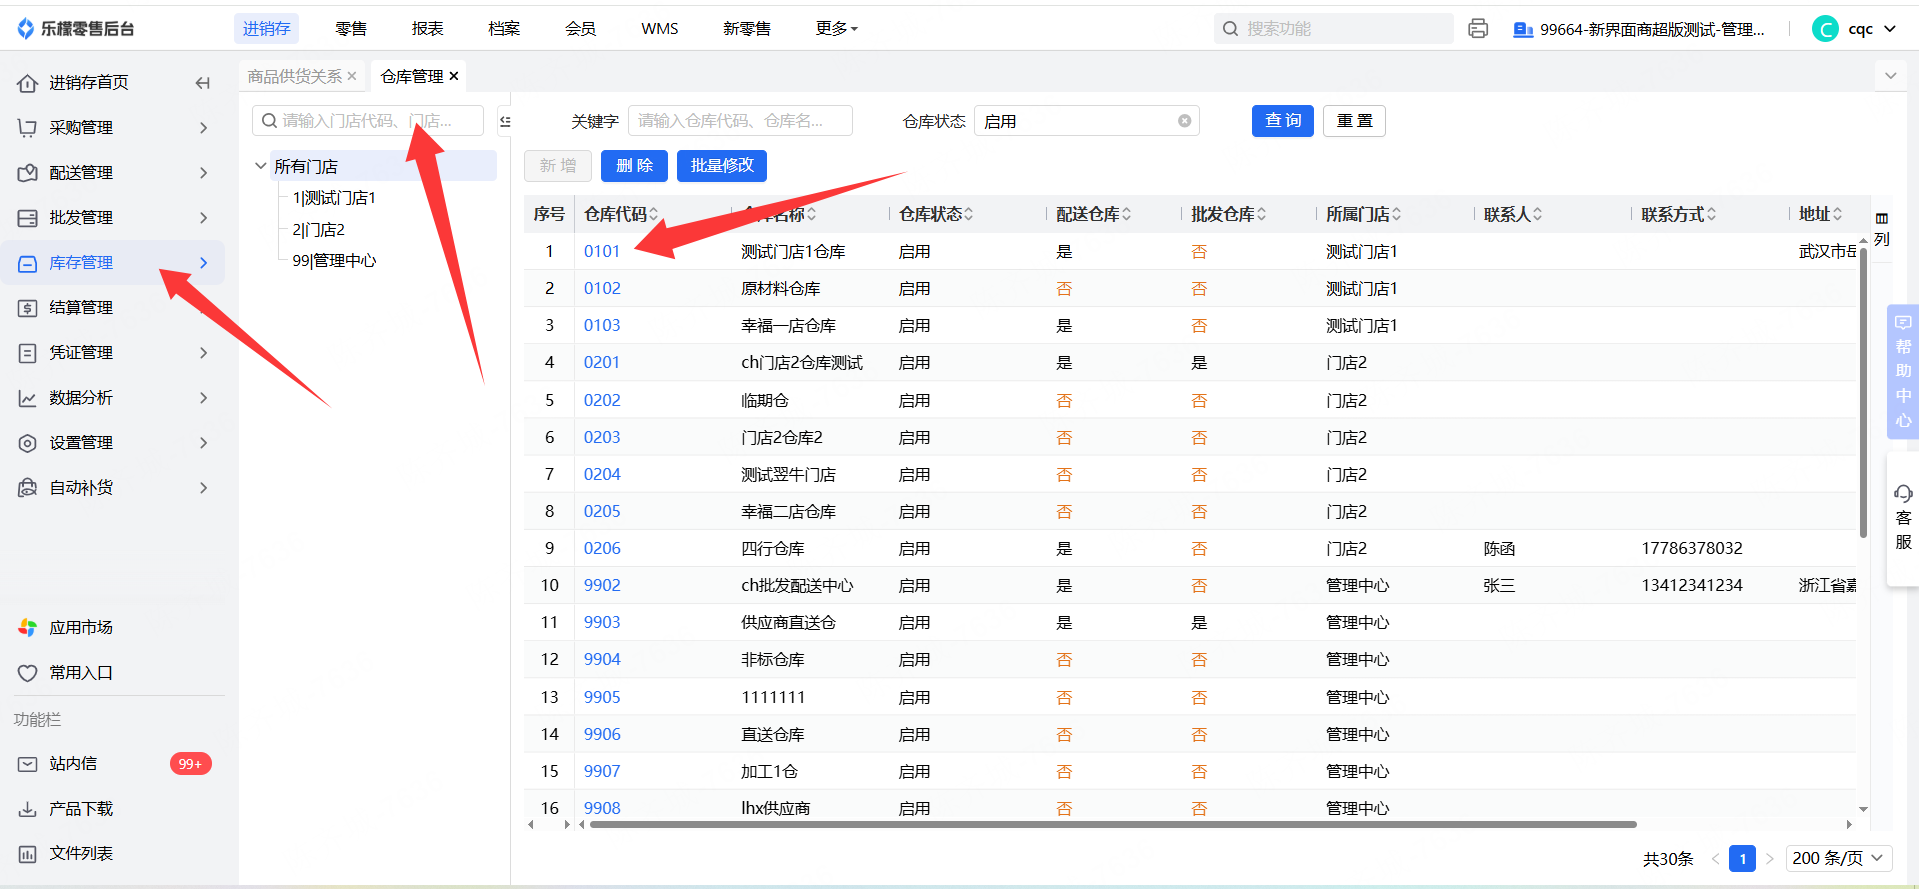Click the printer icon in top bar
The width and height of the screenshot is (1919, 889).
coord(1477,29)
